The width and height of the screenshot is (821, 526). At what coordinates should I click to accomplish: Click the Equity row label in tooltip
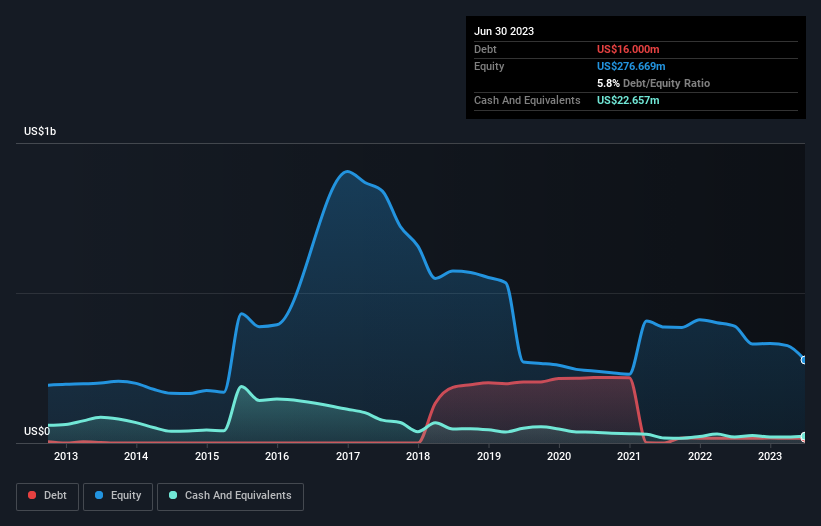point(489,66)
